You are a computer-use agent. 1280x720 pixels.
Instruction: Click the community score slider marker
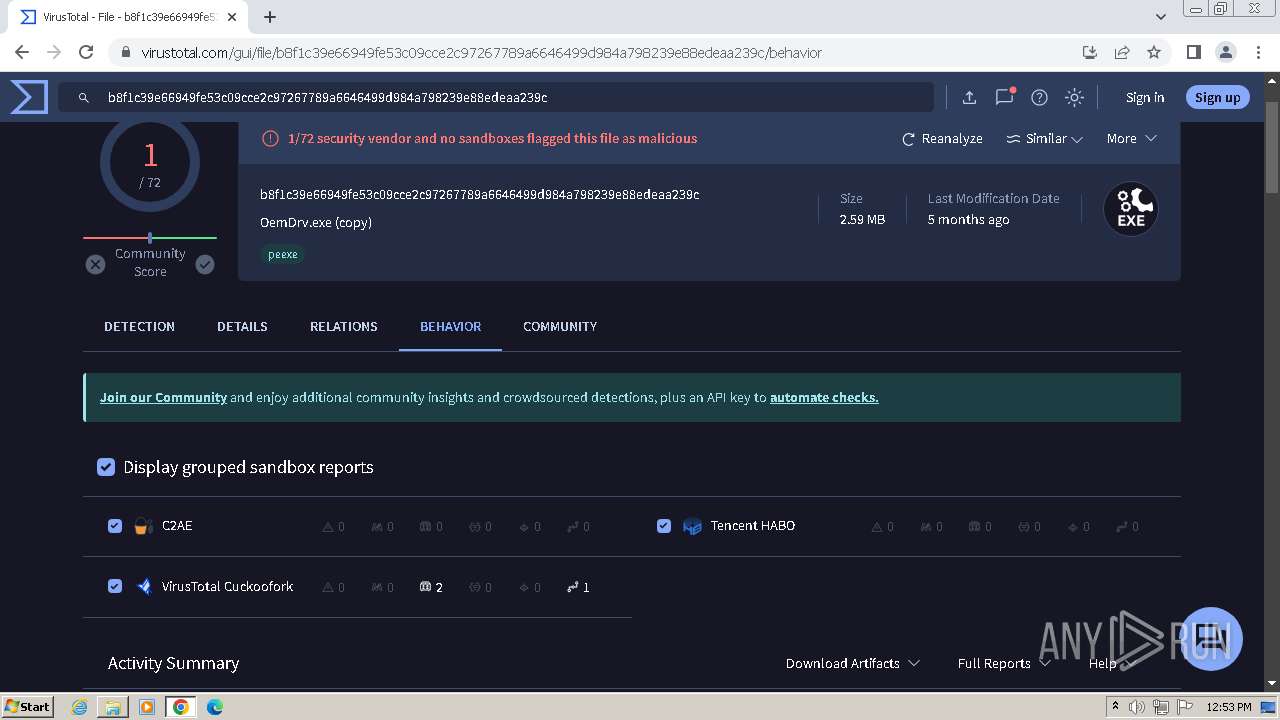click(x=150, y=238)
